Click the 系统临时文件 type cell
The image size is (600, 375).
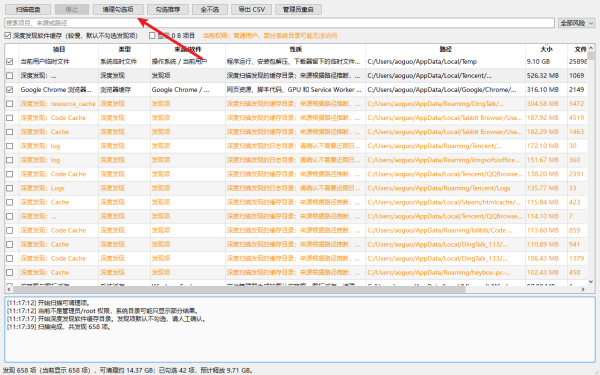[x=118, y=62]
